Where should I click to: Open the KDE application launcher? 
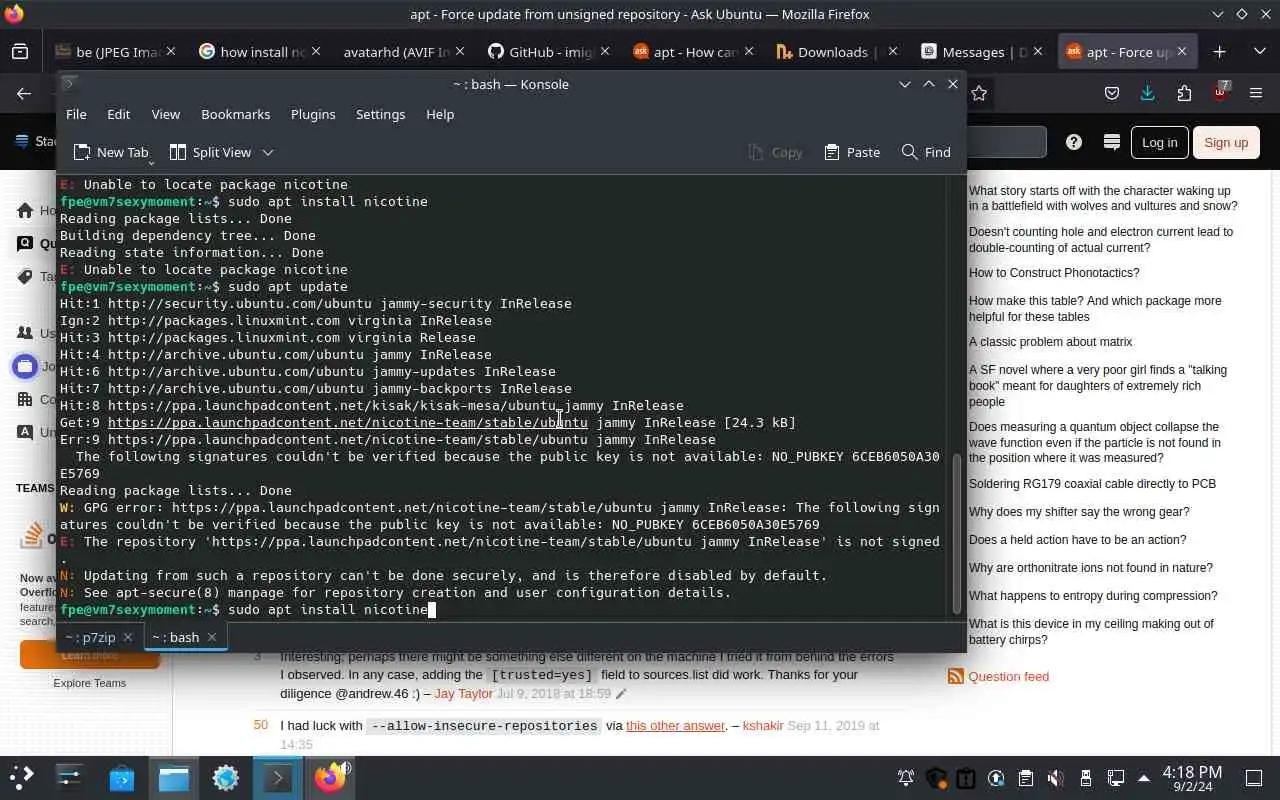click(21, 777)
